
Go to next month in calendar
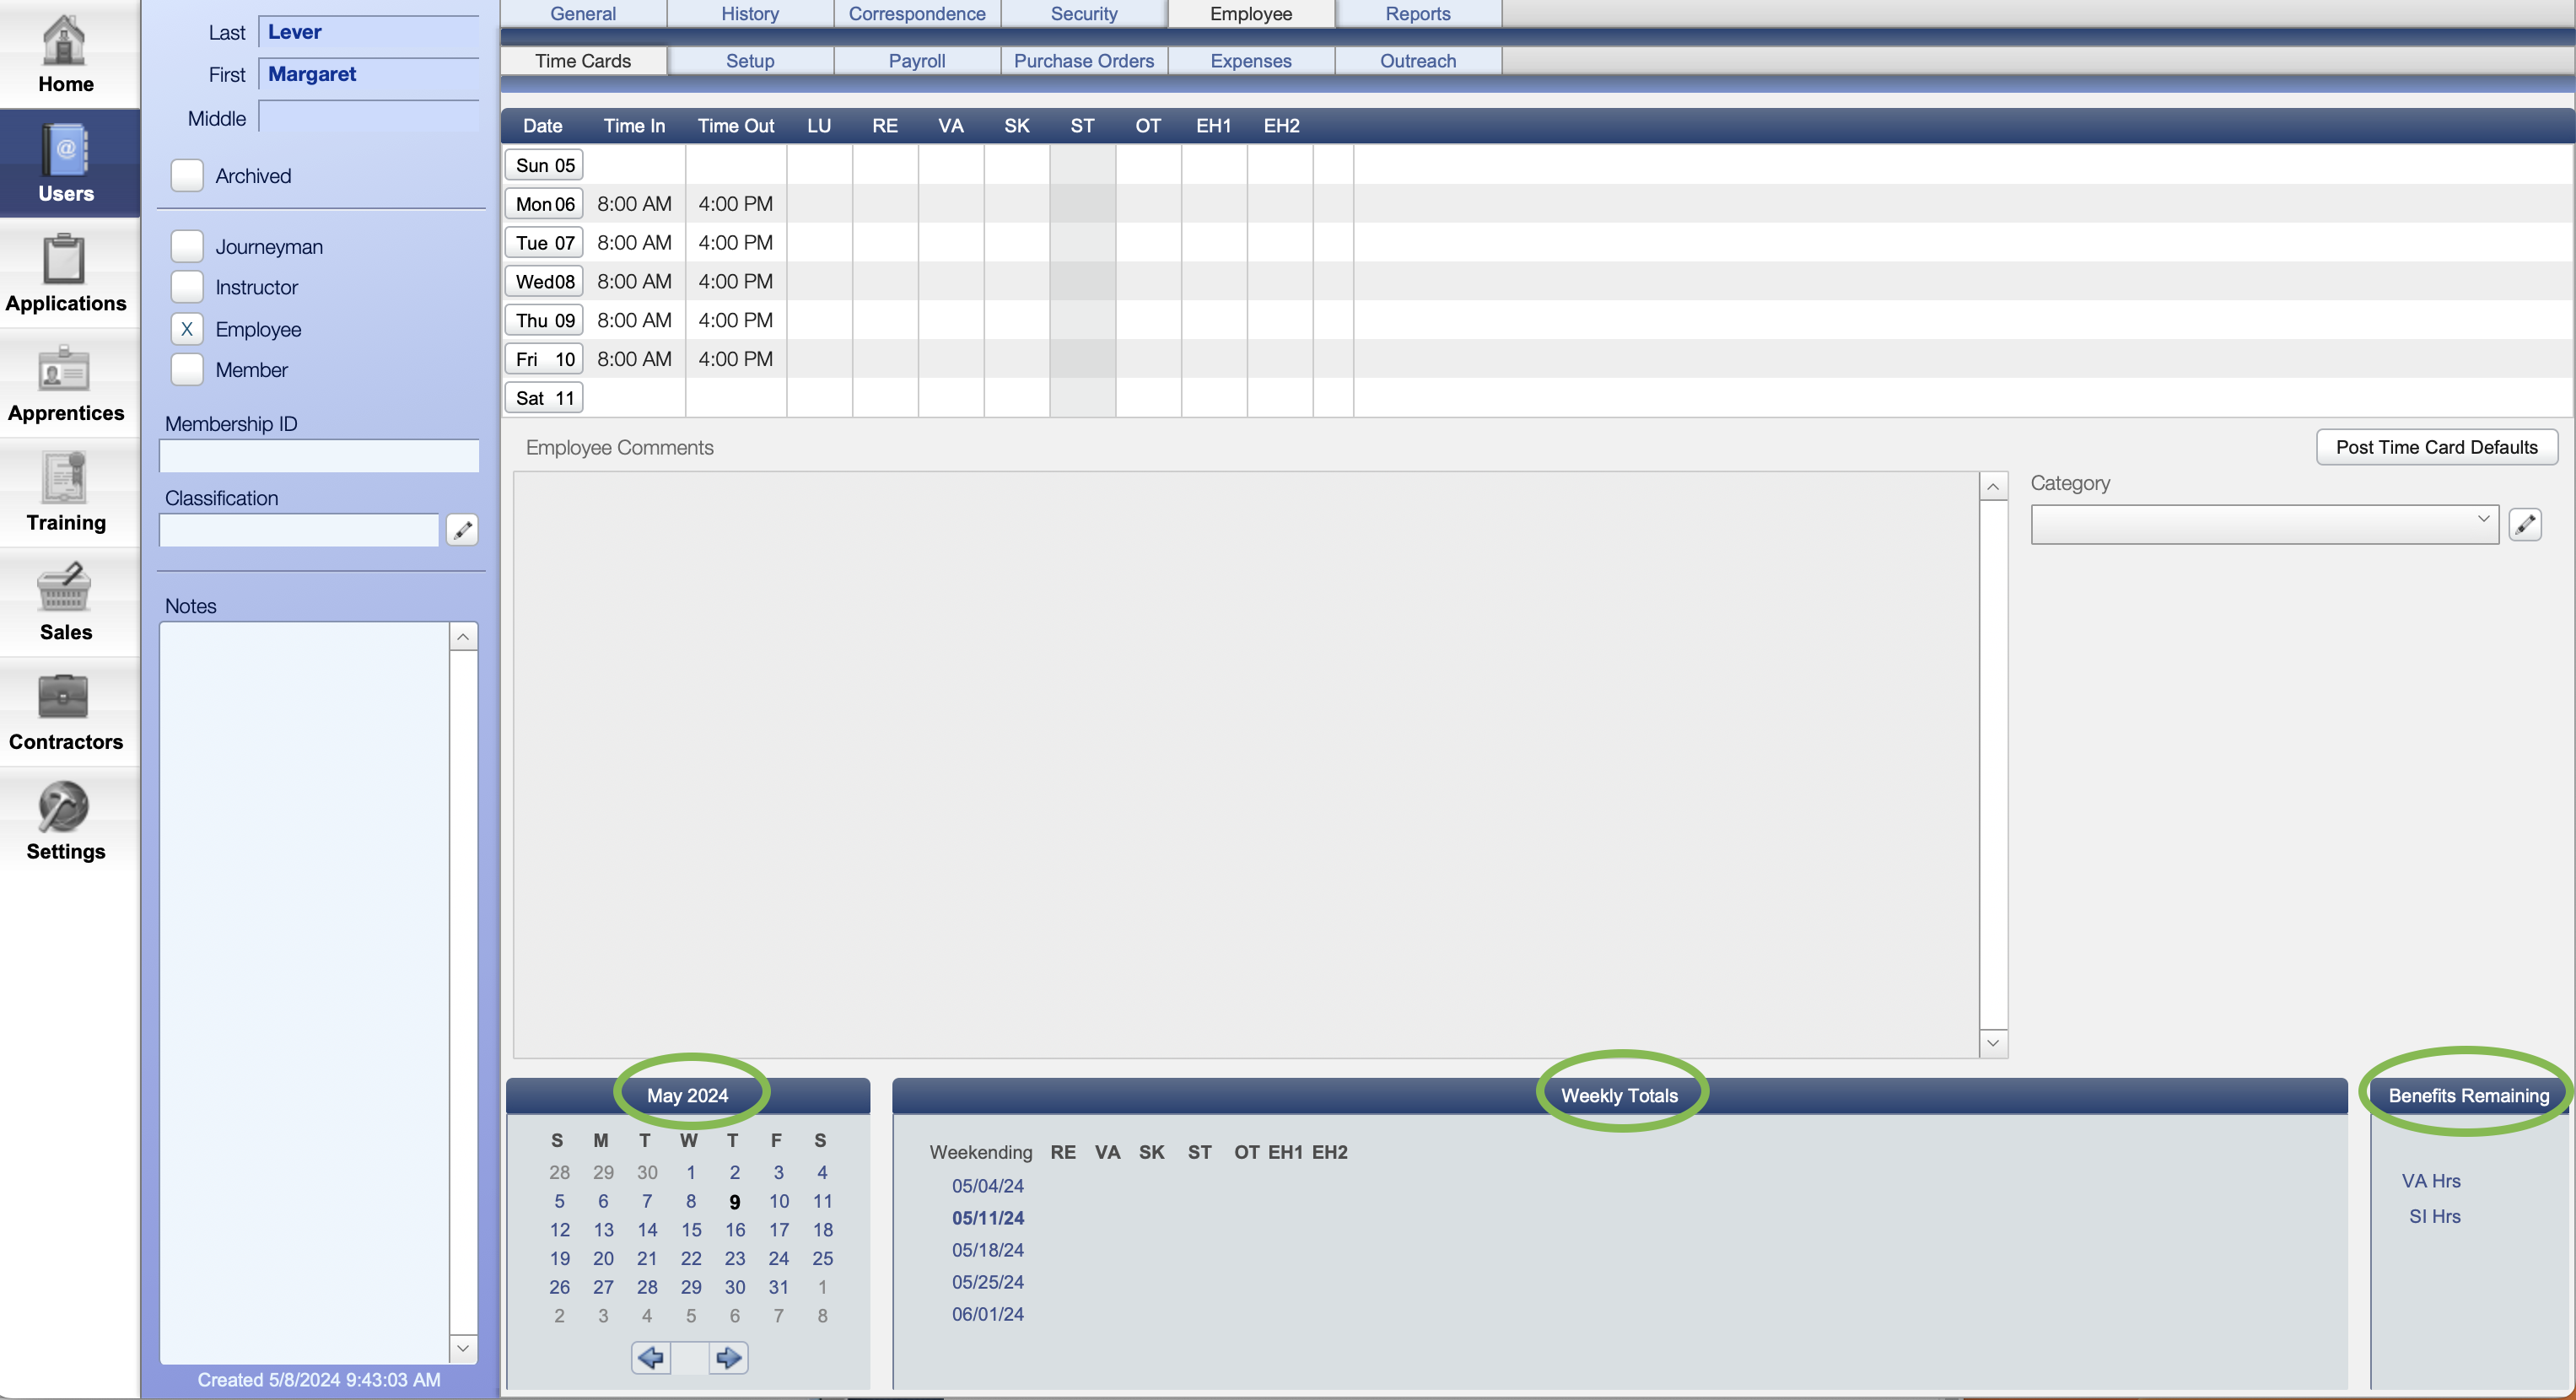pyautogui.click(x=728, y=1358)
